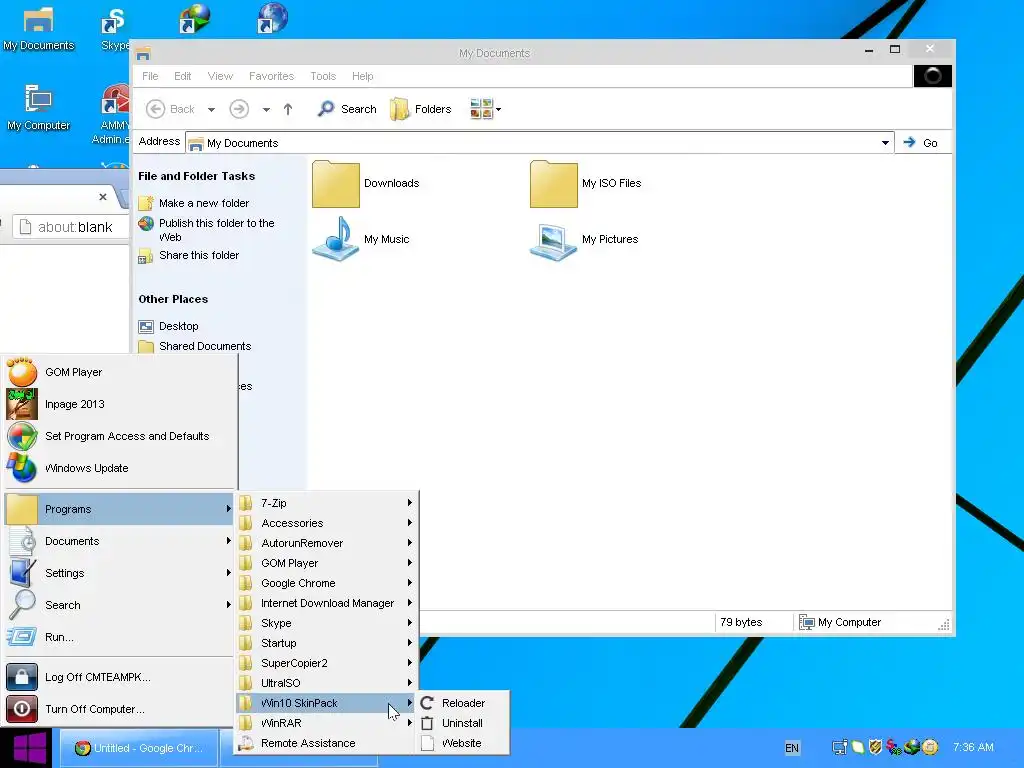Expand the UltraISO program folder
Screen dimensions: 1024x768
coord(326,683)
